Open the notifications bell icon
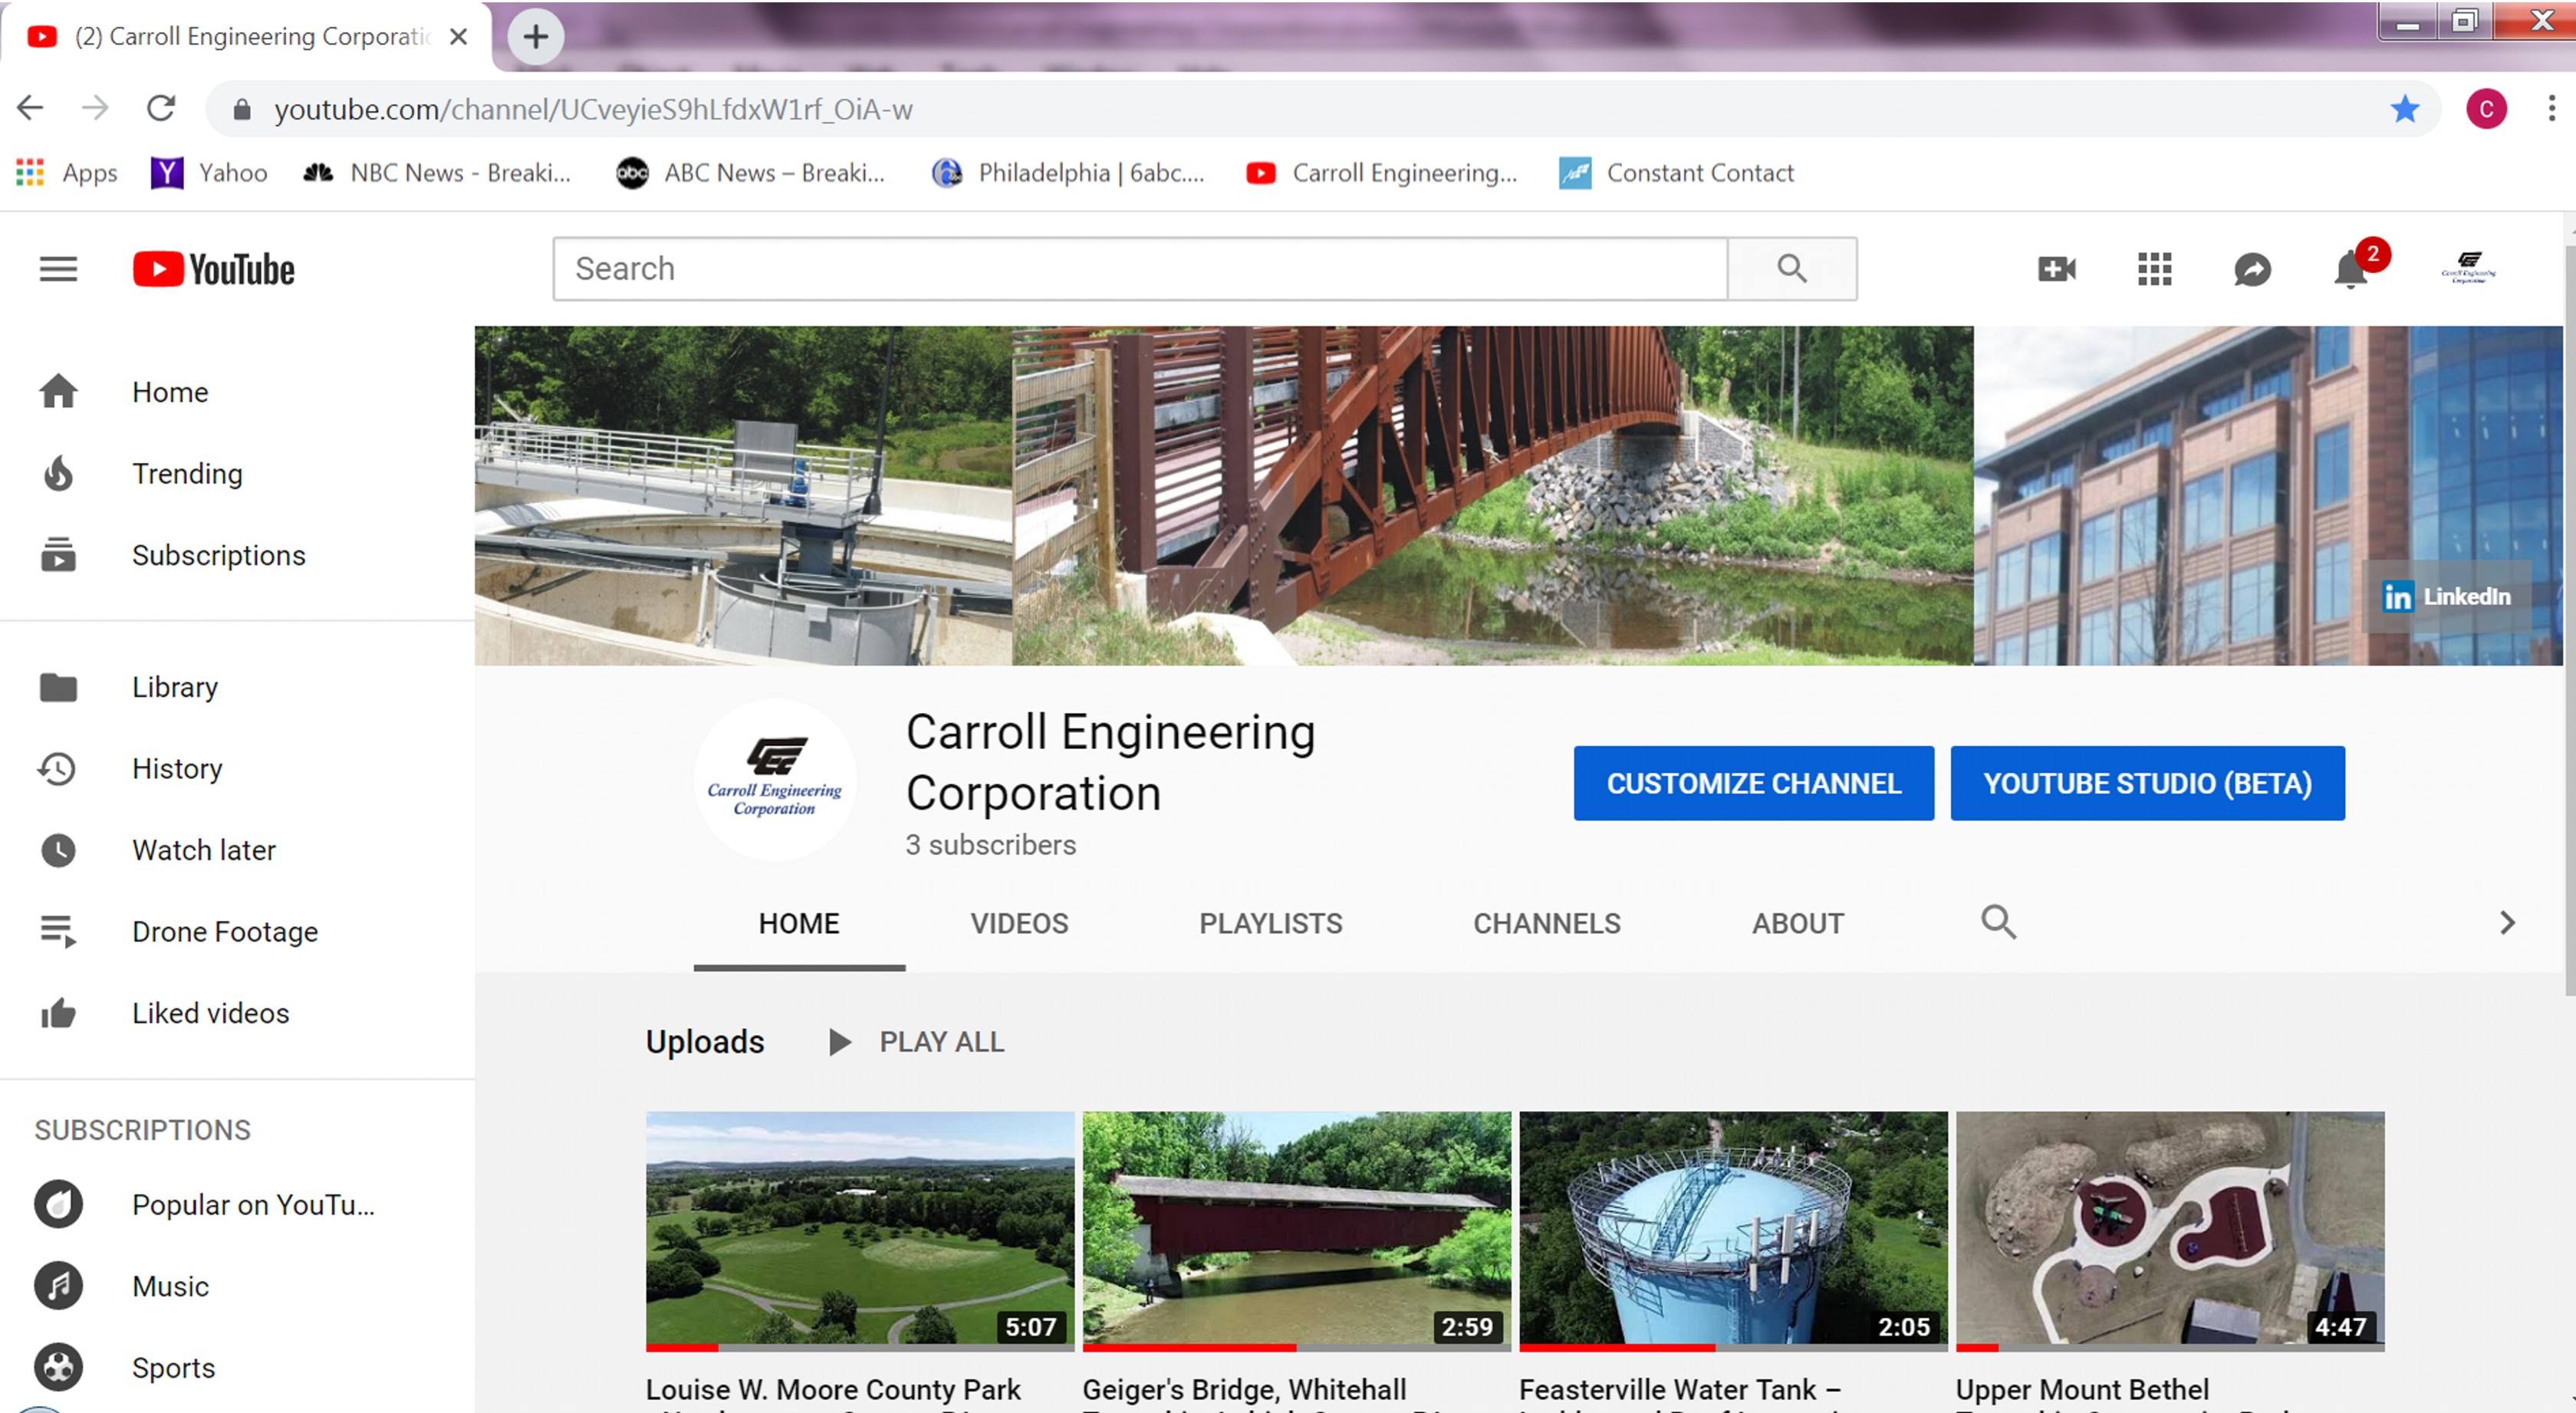The height and width of the screenshot is (1413, 2576). point(2351,269)
